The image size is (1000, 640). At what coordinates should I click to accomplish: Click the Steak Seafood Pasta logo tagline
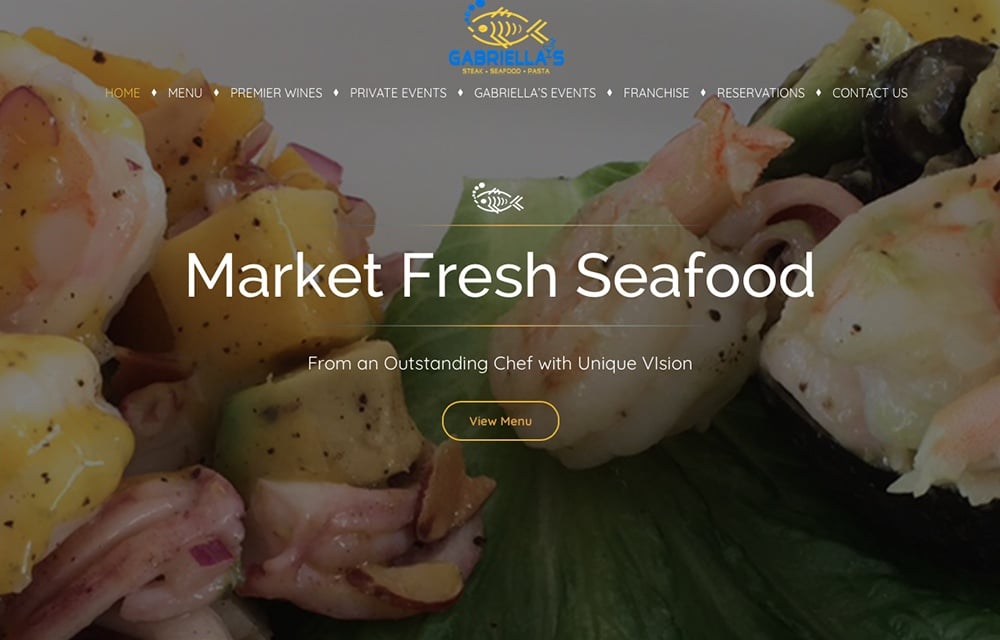point(506,71)
